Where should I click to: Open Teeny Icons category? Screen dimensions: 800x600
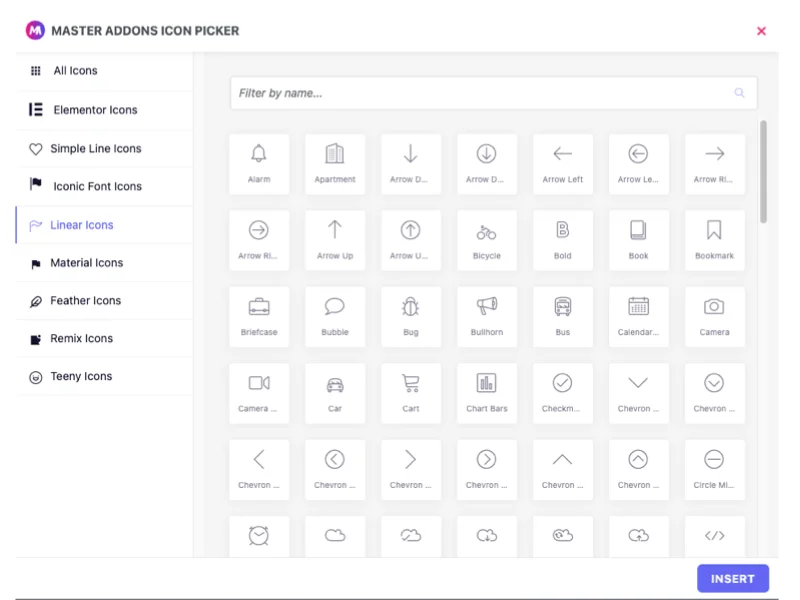pos(105,376)
